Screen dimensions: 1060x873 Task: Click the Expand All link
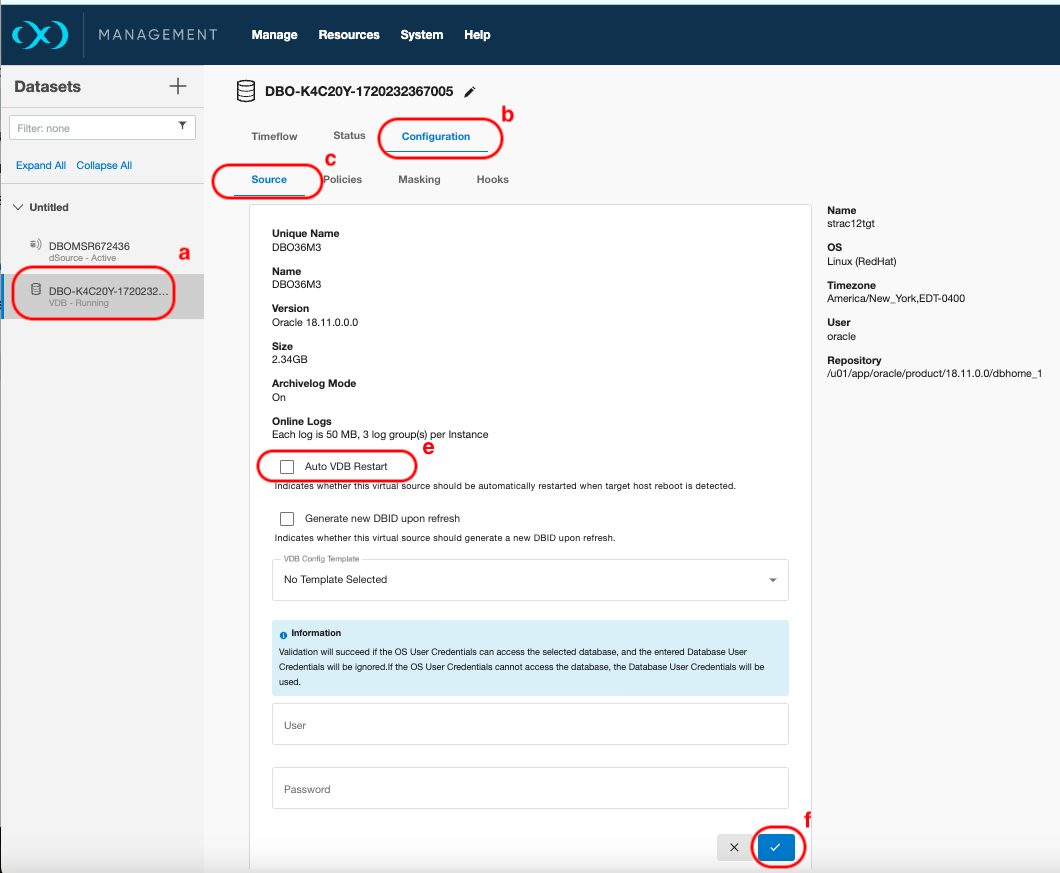[40, 165]
